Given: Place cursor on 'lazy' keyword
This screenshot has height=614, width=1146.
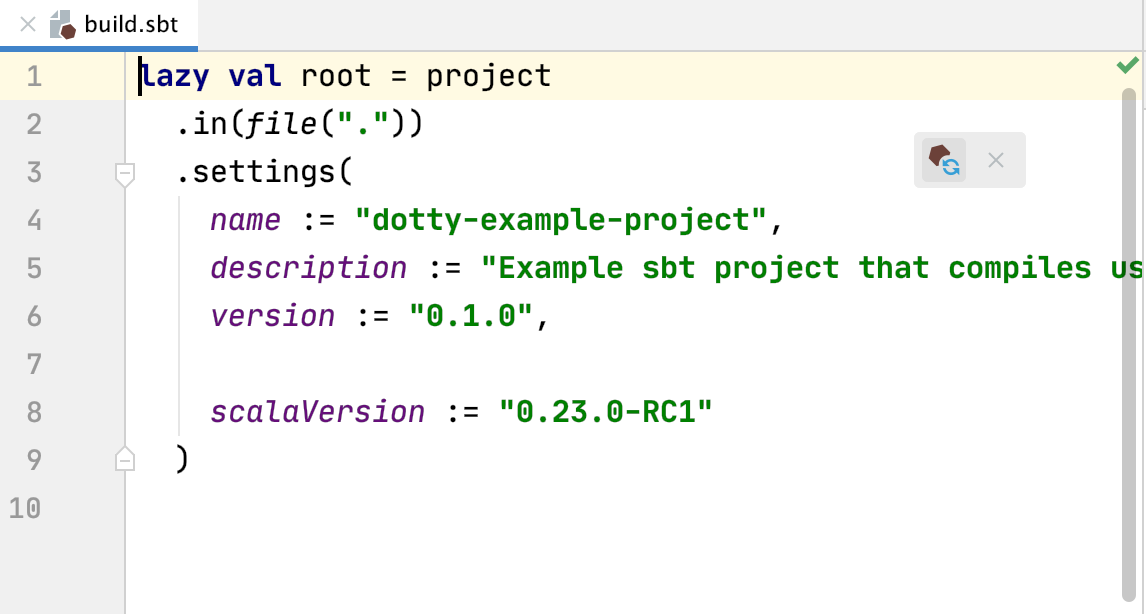Looking at the screenshot, I should (175, 76).
